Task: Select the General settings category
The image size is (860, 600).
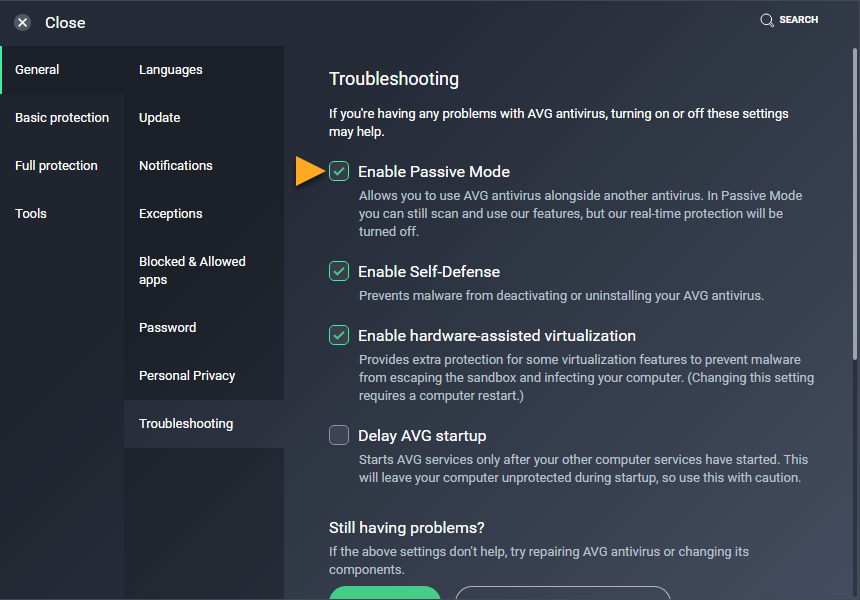Action: pyautogui.click(x=62, y=70)
